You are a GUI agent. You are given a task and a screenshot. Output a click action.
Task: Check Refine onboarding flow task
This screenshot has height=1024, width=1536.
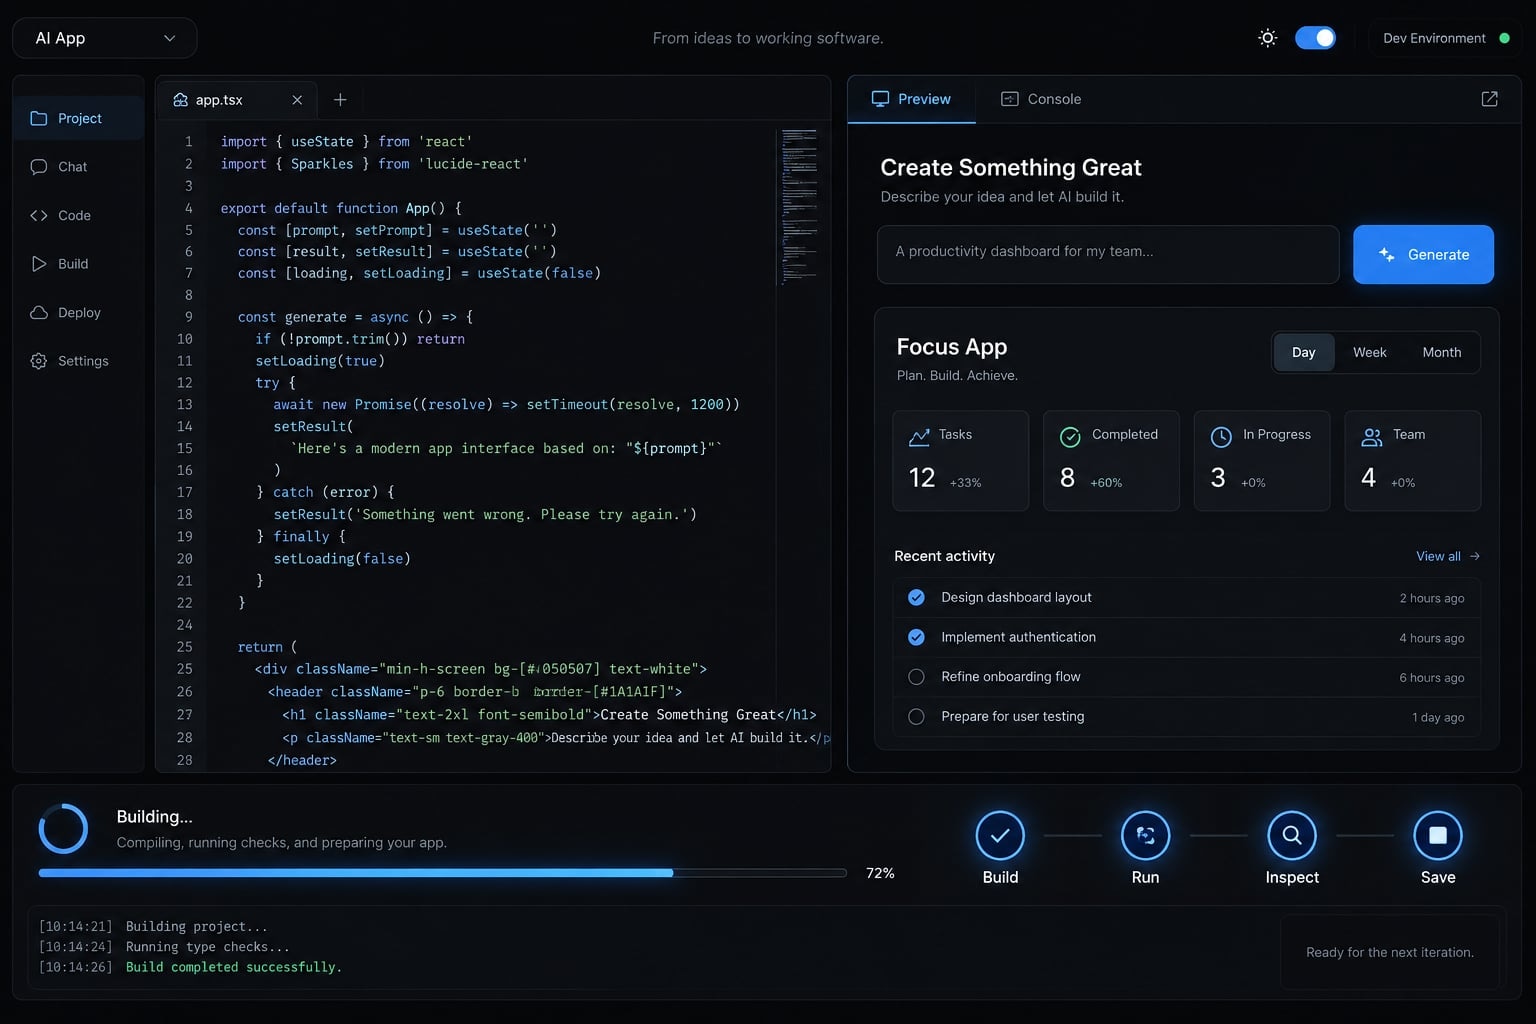tap(916, 677)
